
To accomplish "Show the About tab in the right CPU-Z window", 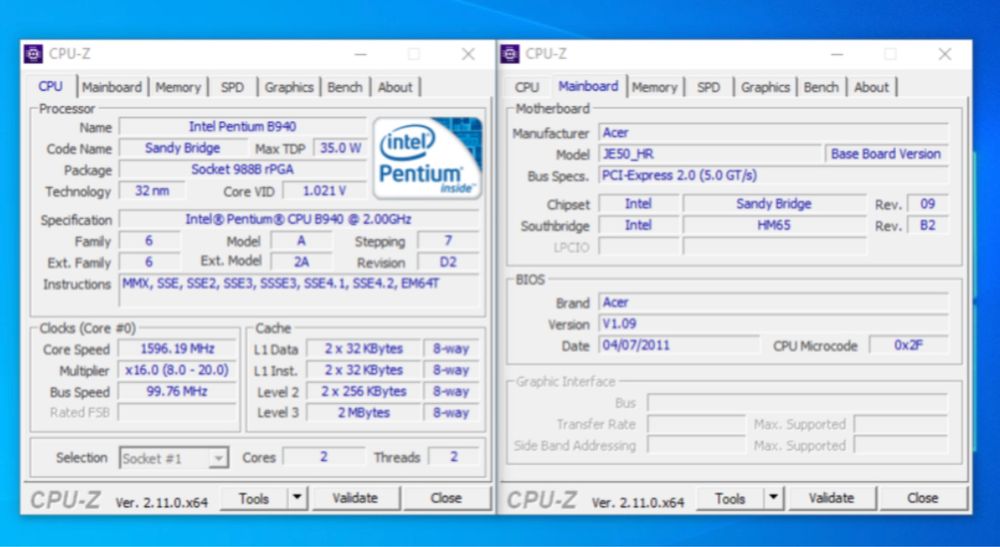I will (871, 87).
